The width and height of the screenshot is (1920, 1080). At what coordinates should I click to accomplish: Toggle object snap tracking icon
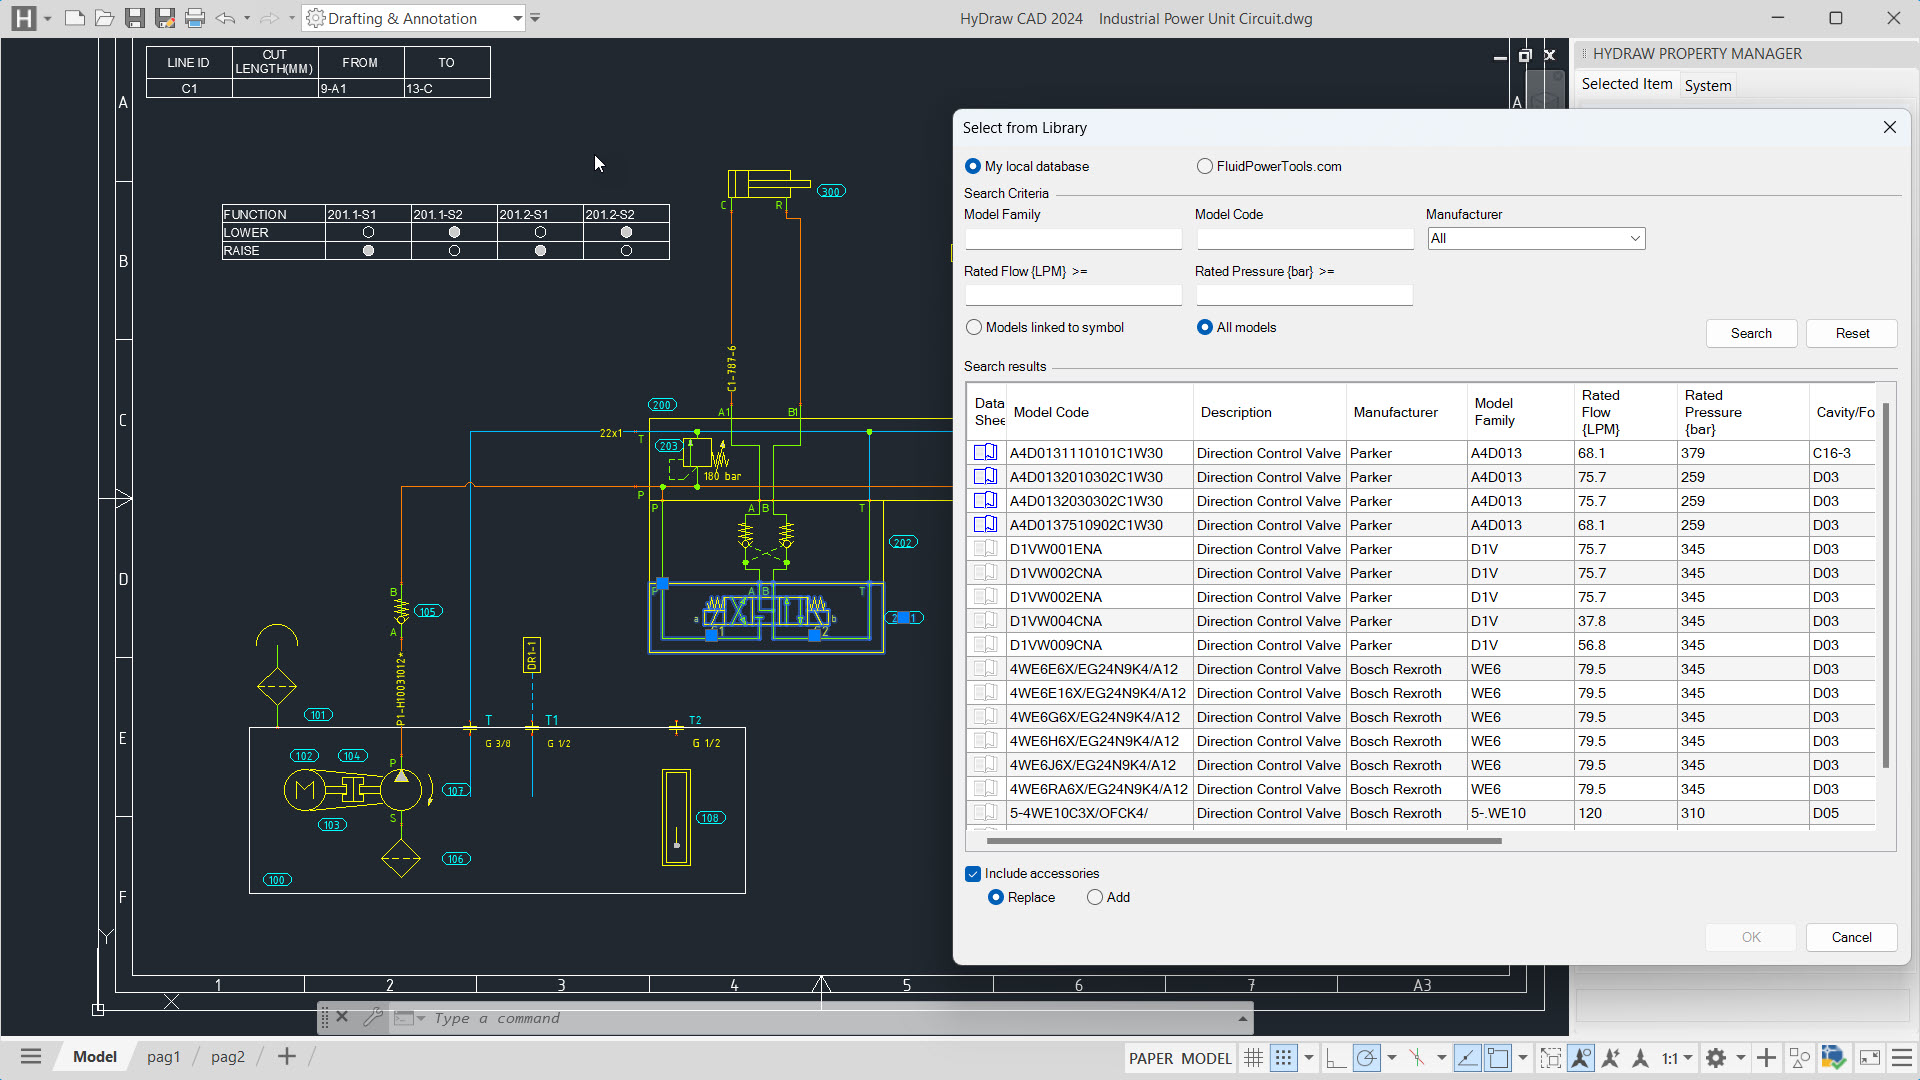(1417, 1058)
